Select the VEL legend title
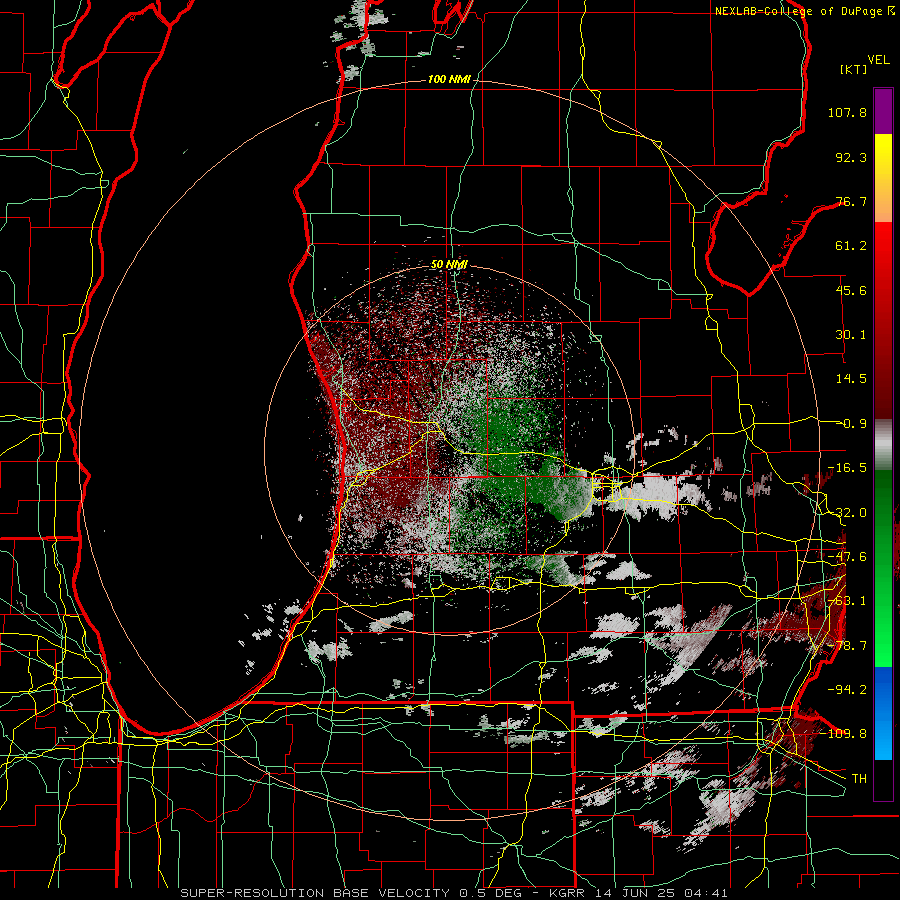Screen dimensions: 900x900 point(878,60)
